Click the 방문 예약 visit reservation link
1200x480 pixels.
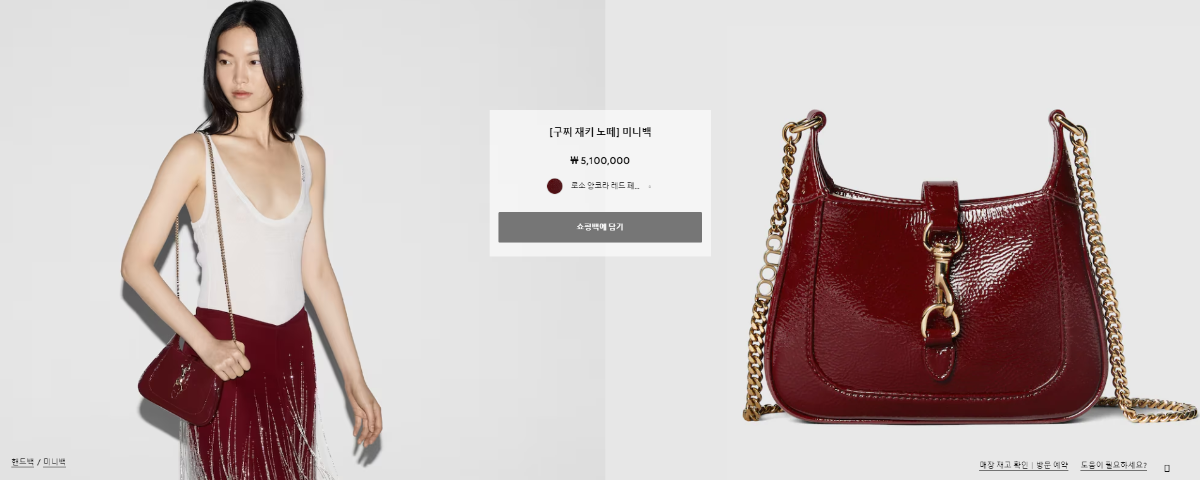click(1051, 465)
